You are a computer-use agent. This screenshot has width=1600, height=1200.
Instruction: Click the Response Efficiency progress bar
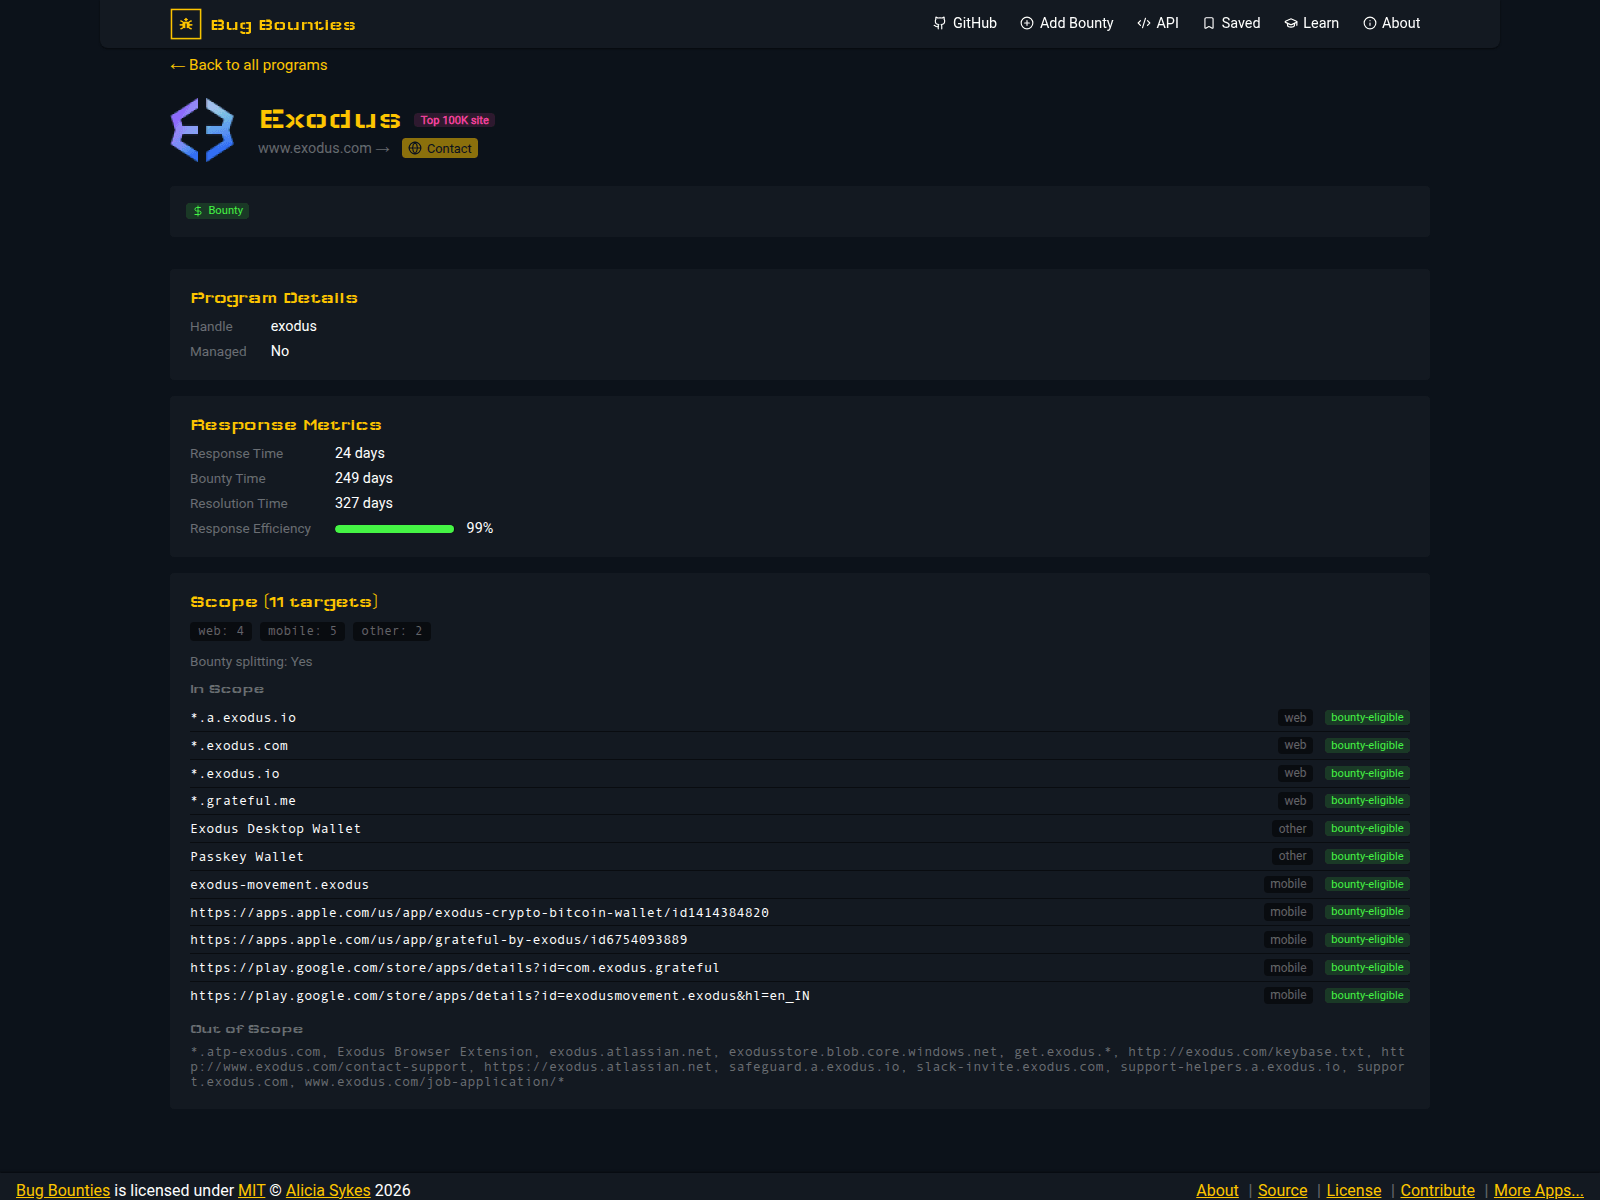[394, 528]
